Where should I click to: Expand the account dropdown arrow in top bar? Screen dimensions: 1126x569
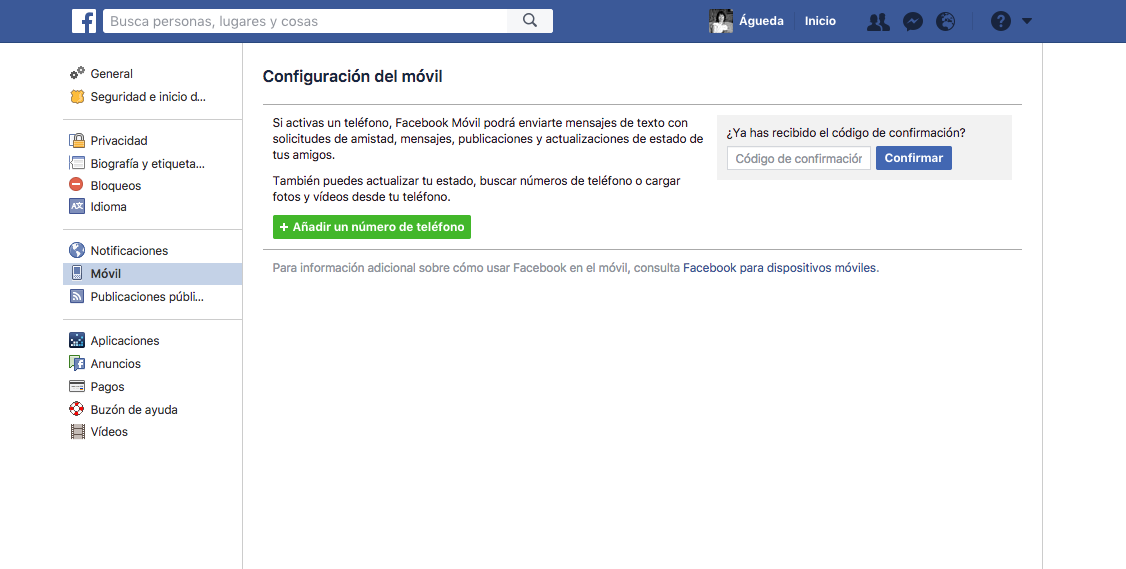(1027, 21)
